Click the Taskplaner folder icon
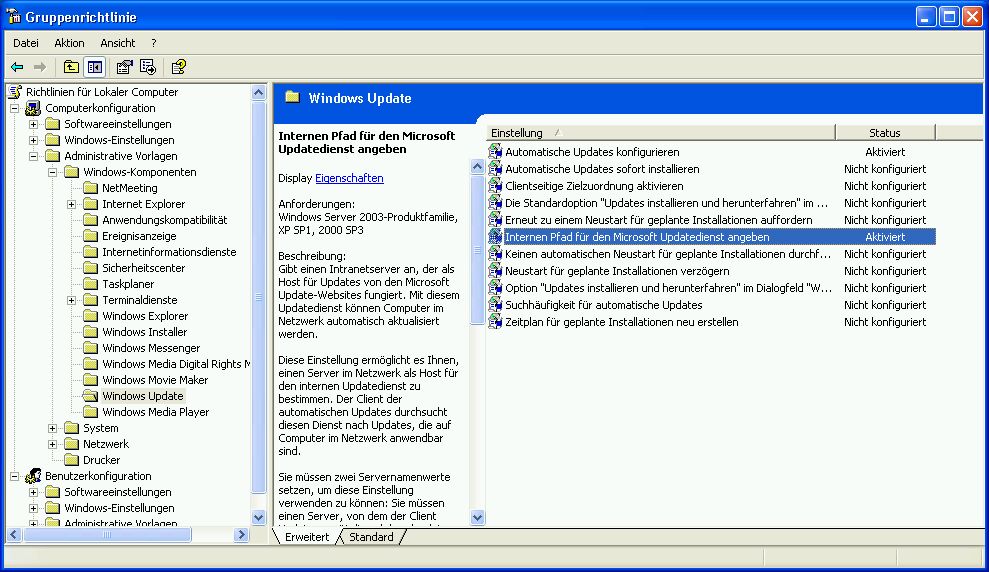 point(91,284)
